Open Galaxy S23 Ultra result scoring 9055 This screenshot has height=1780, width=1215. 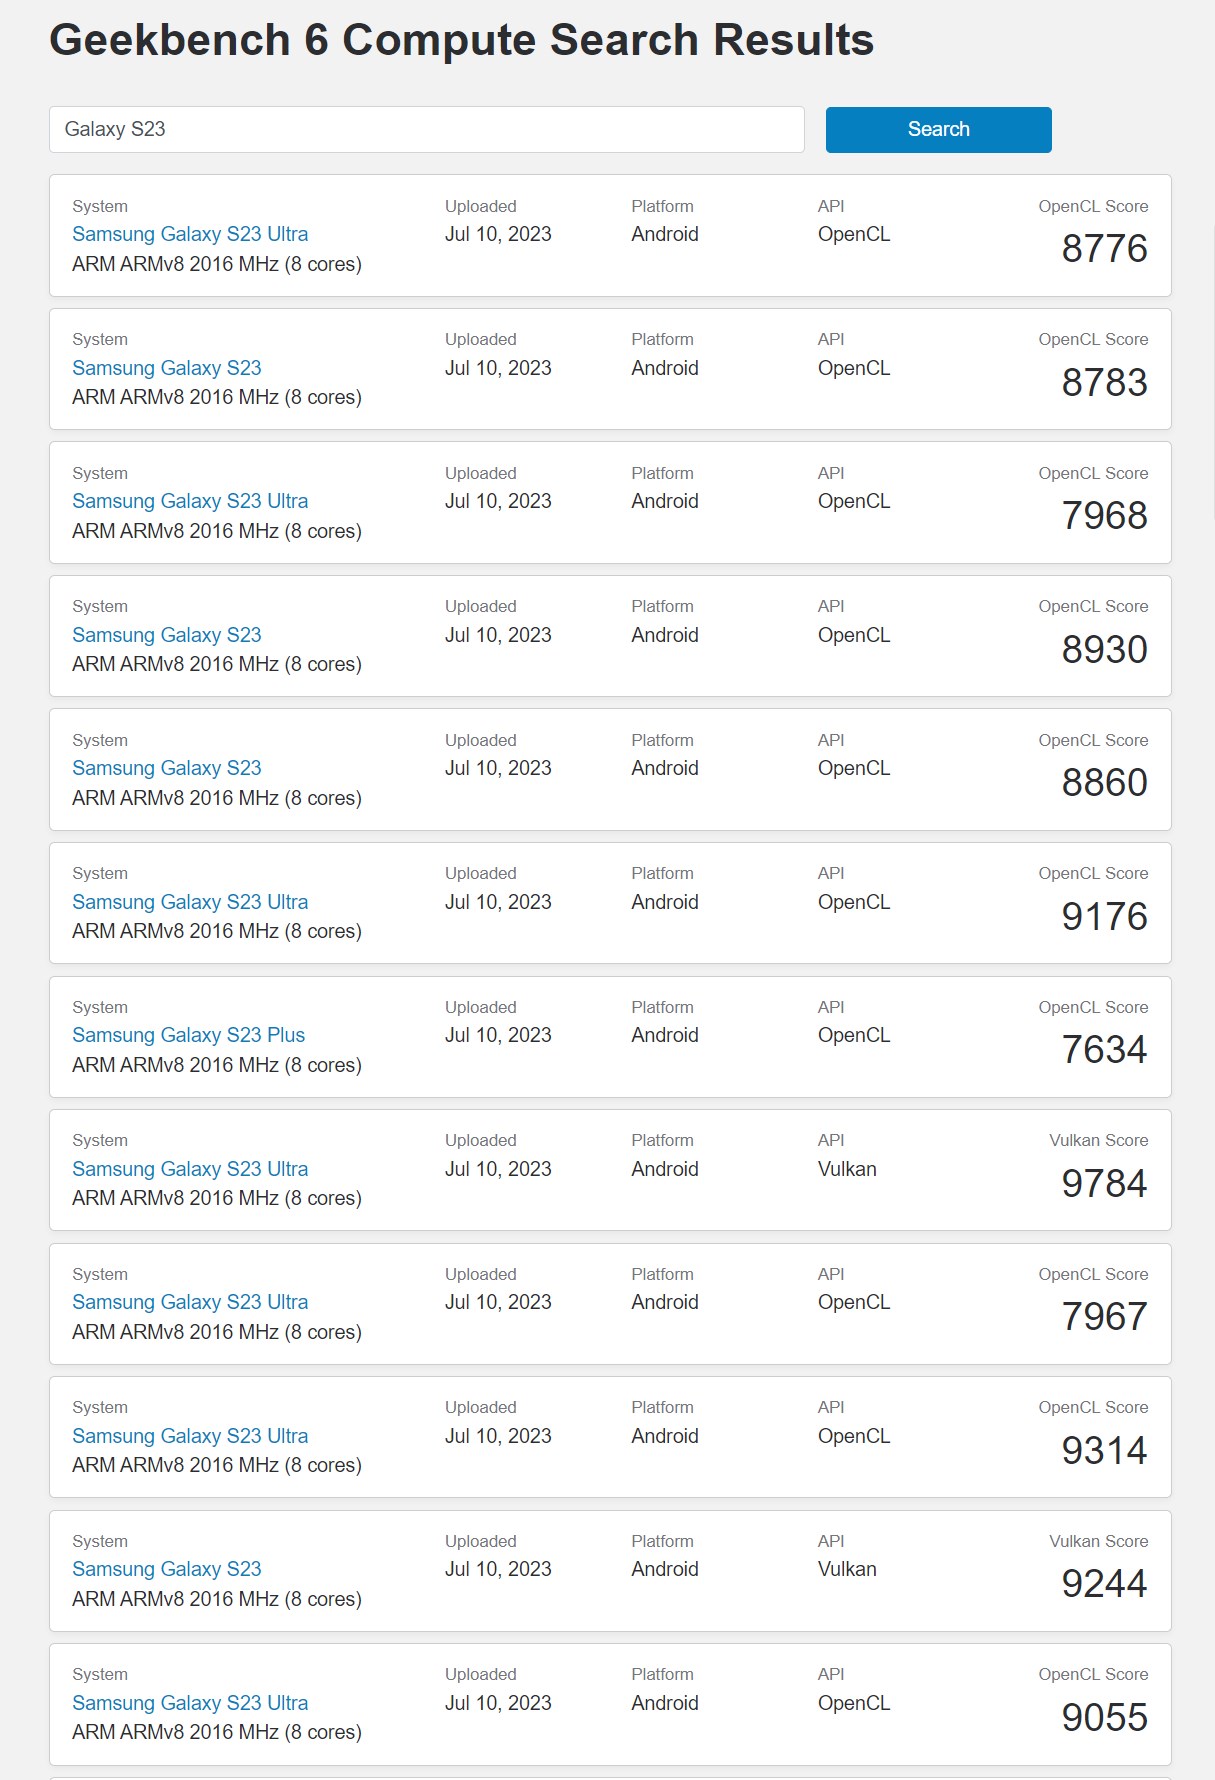[x=190, y=1703]
